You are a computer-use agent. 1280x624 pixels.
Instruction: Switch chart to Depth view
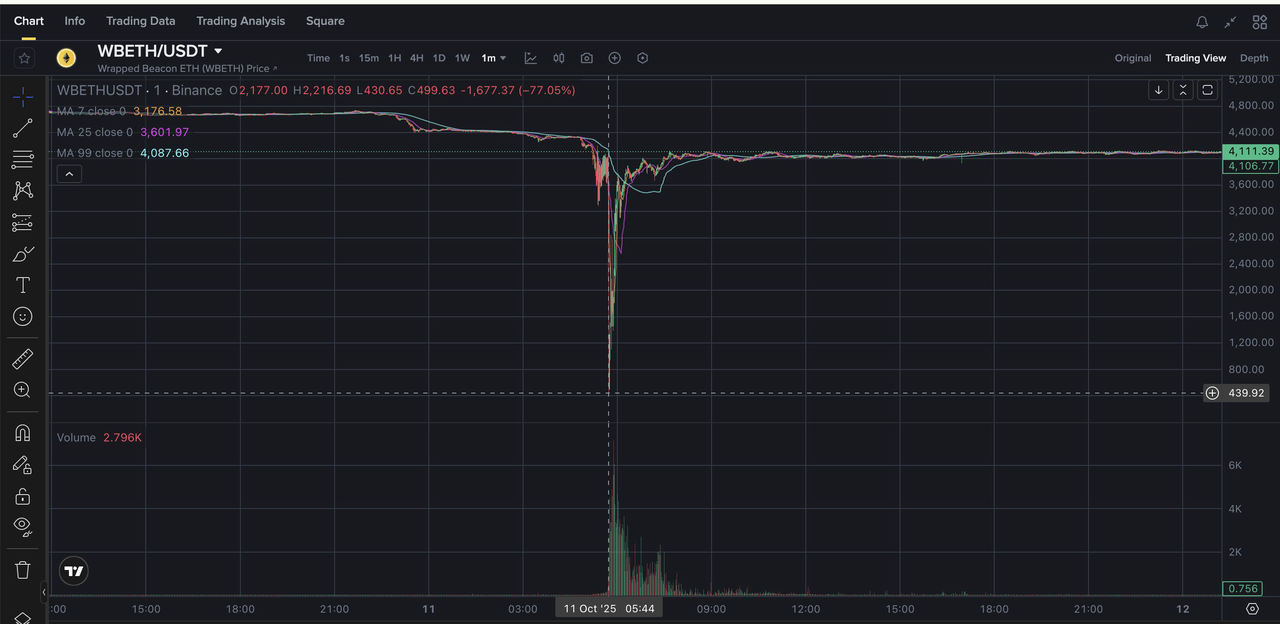[x=1254, y=58]
